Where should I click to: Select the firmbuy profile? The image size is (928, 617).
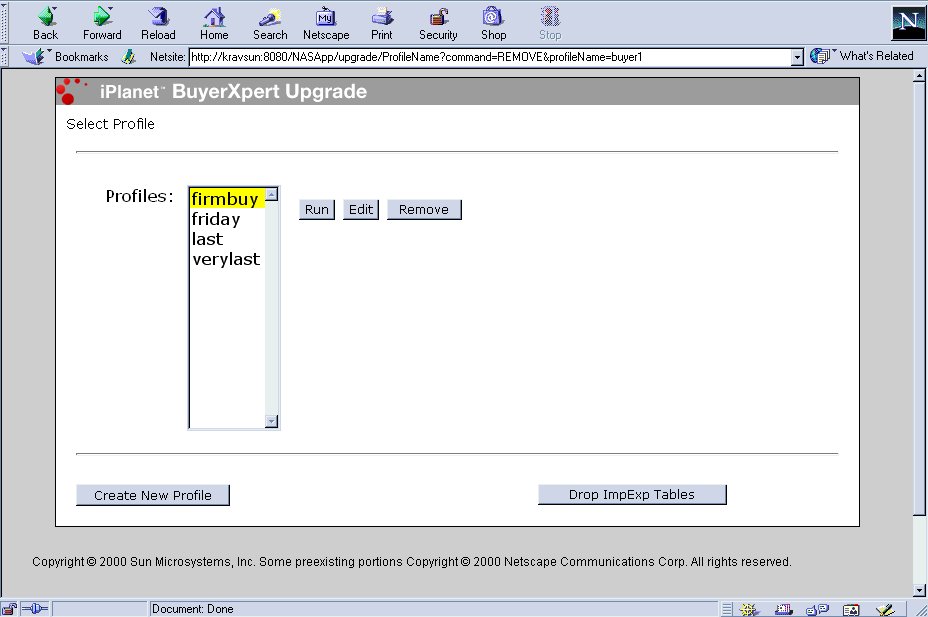click(227, 199)
